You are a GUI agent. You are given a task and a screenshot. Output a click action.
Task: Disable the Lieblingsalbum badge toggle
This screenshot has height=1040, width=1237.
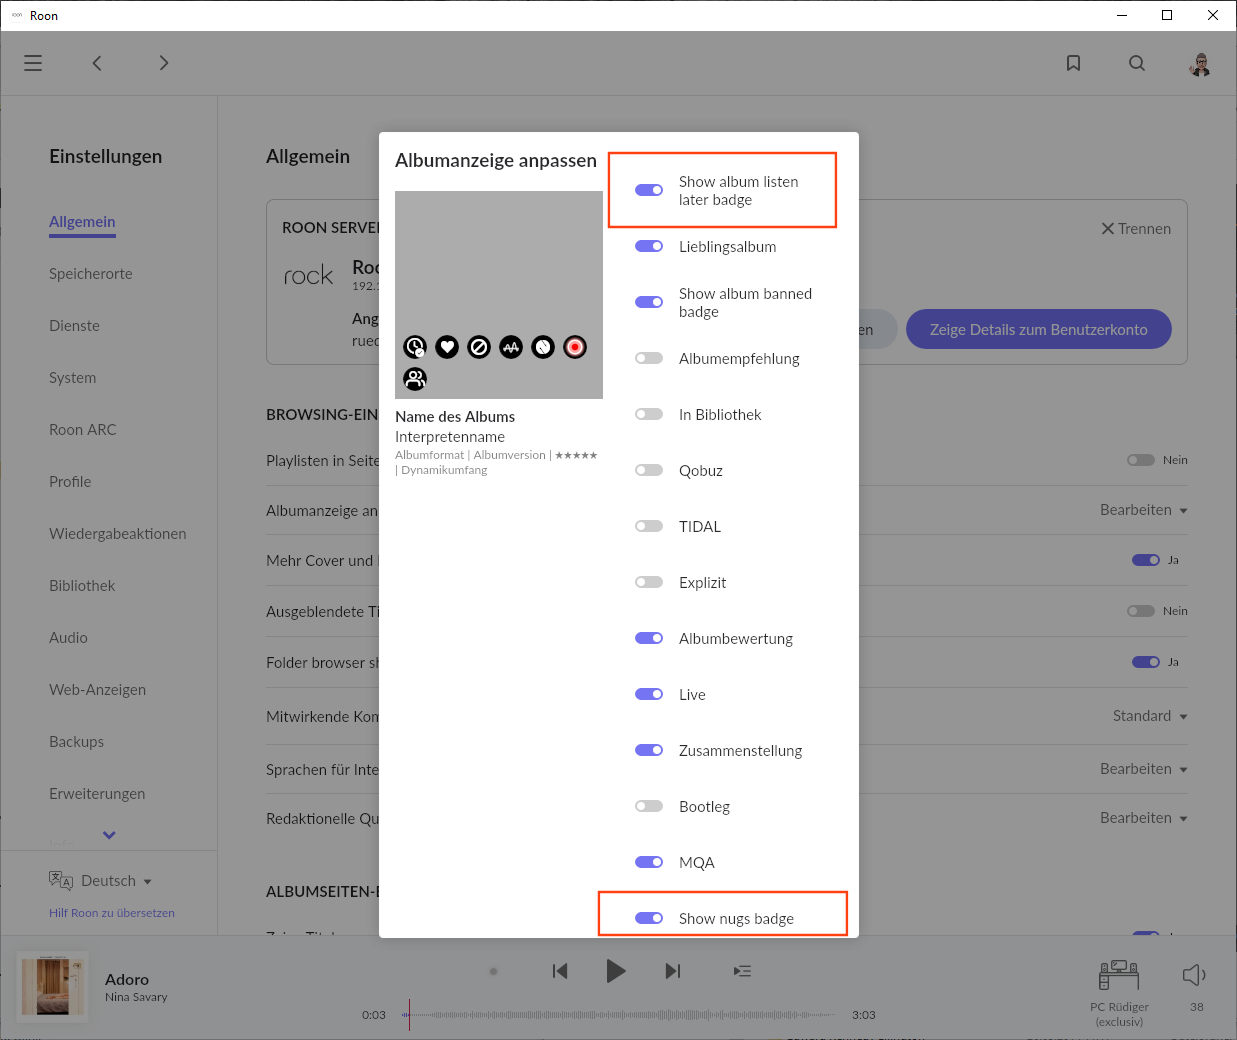(649, 246)
